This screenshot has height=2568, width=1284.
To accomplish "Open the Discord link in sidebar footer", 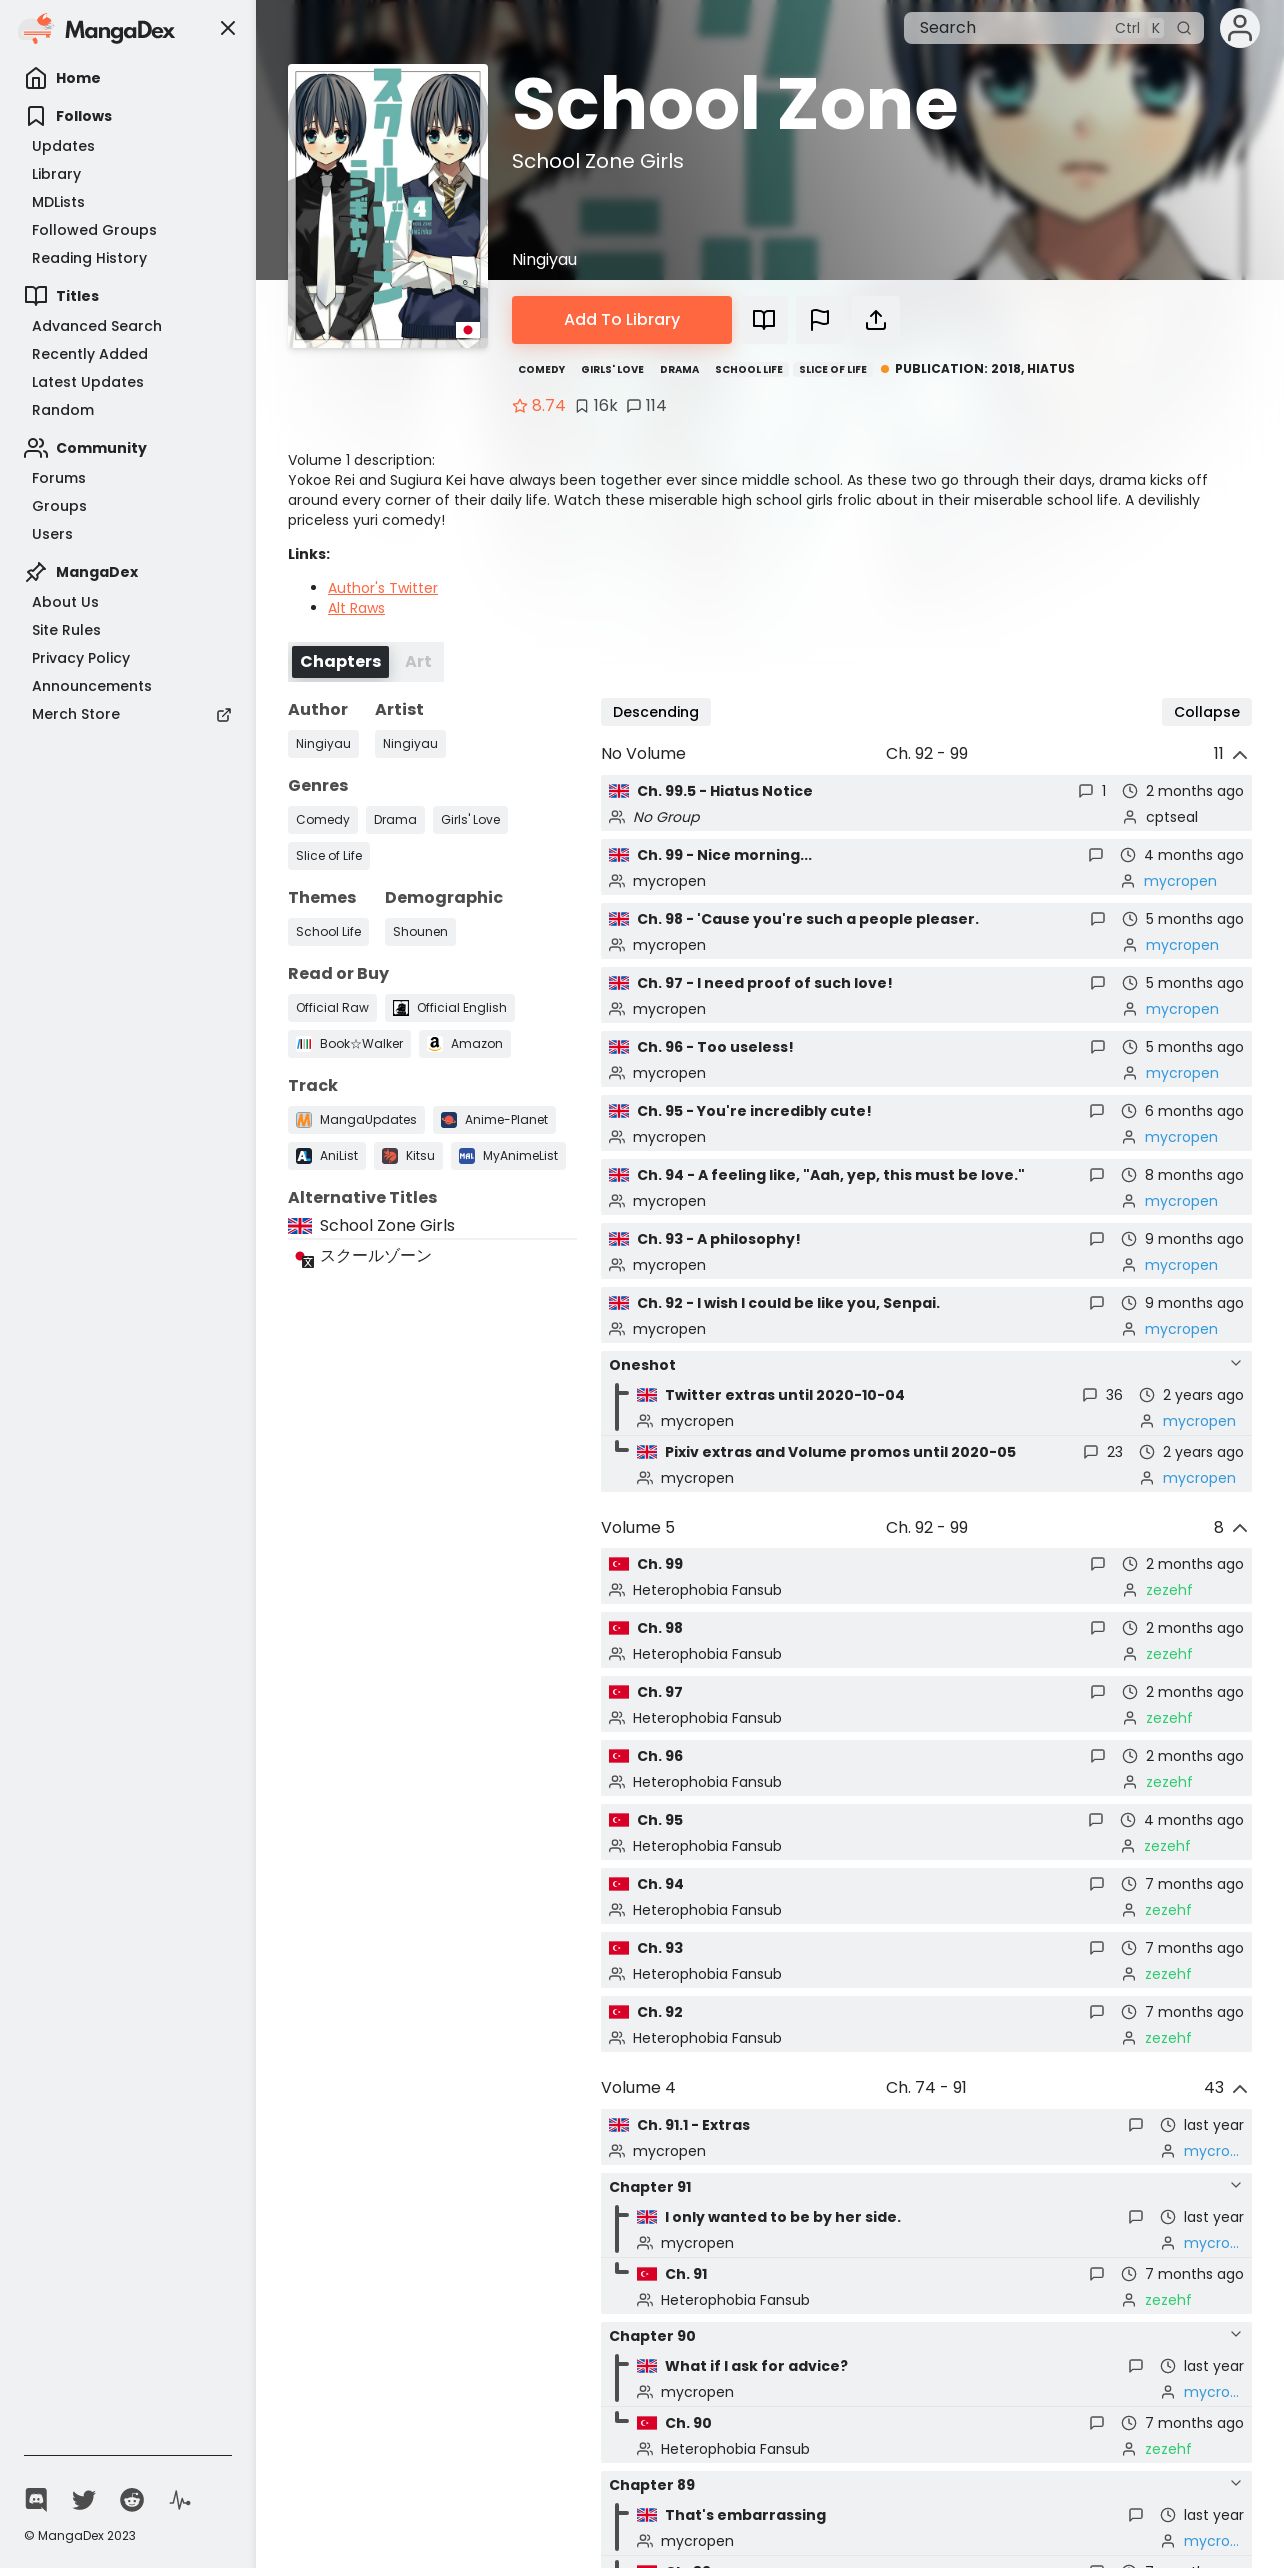I will [x=36, y=2500].
